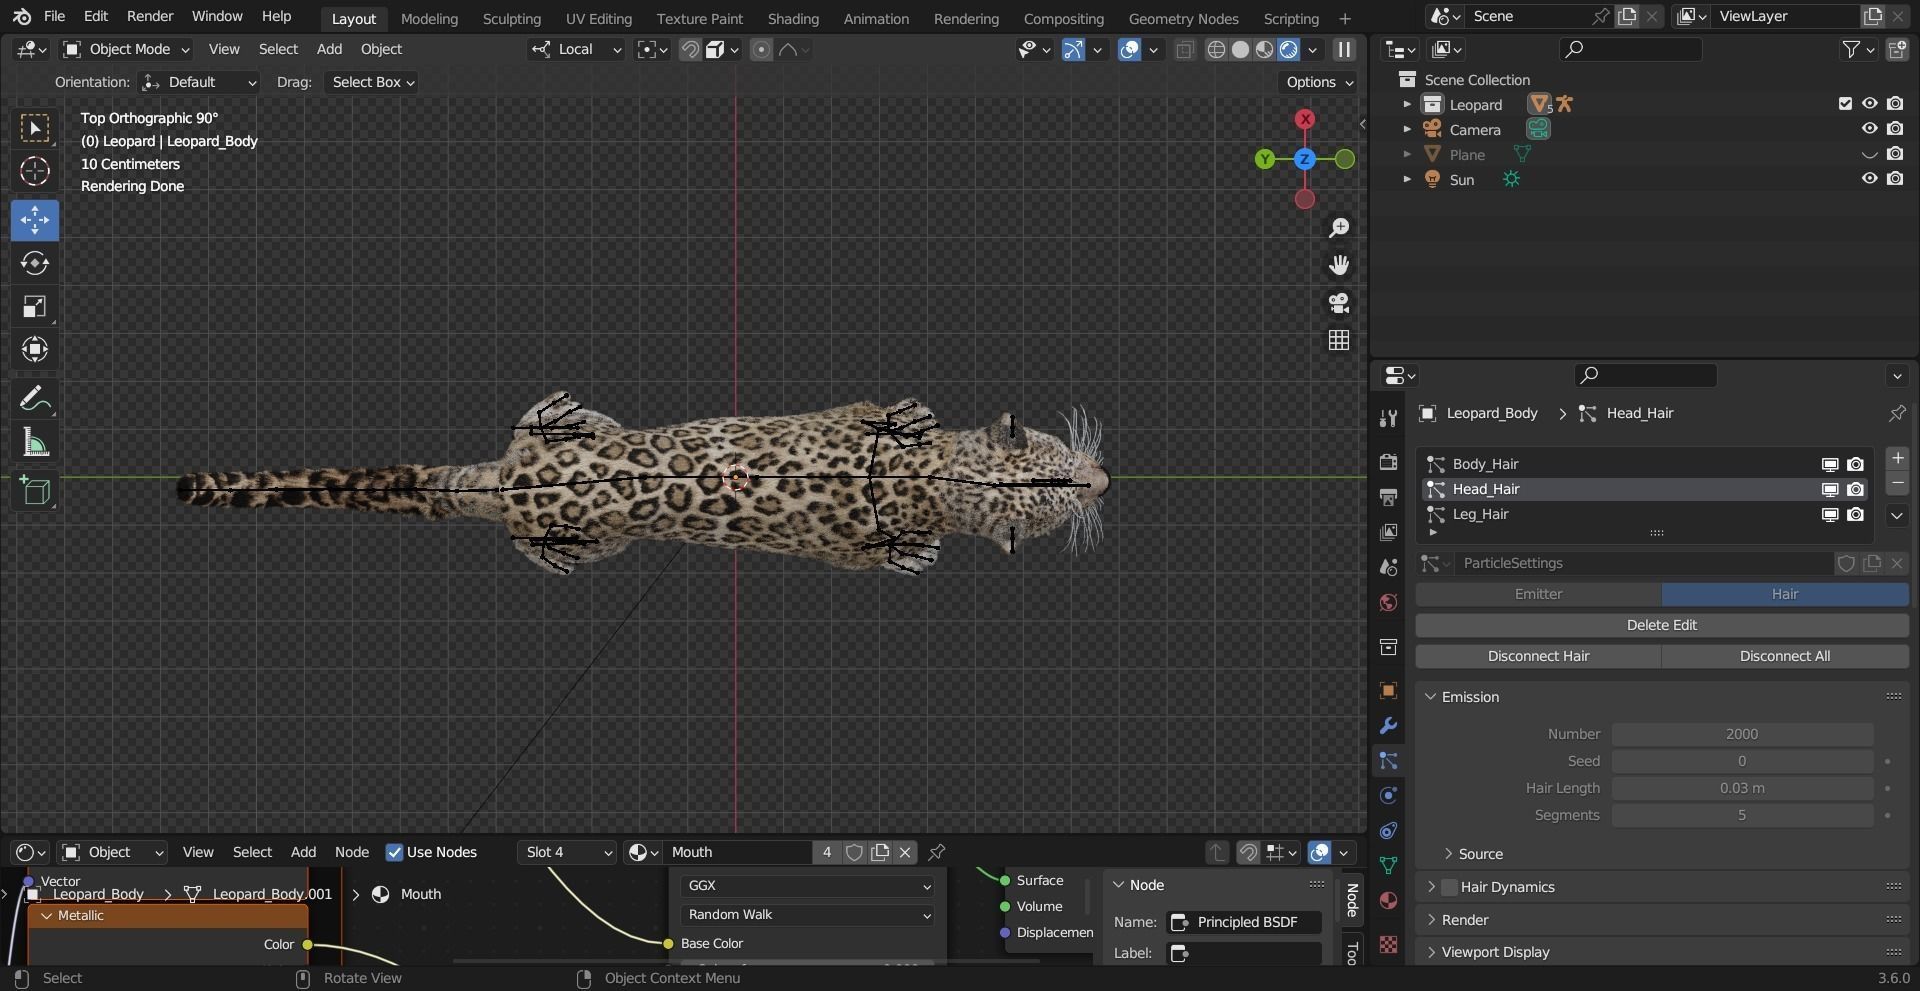The width and height of the screenshot is (1920, 991).
Task: Open the Physics properties tab
Action: coord(1388,796)
